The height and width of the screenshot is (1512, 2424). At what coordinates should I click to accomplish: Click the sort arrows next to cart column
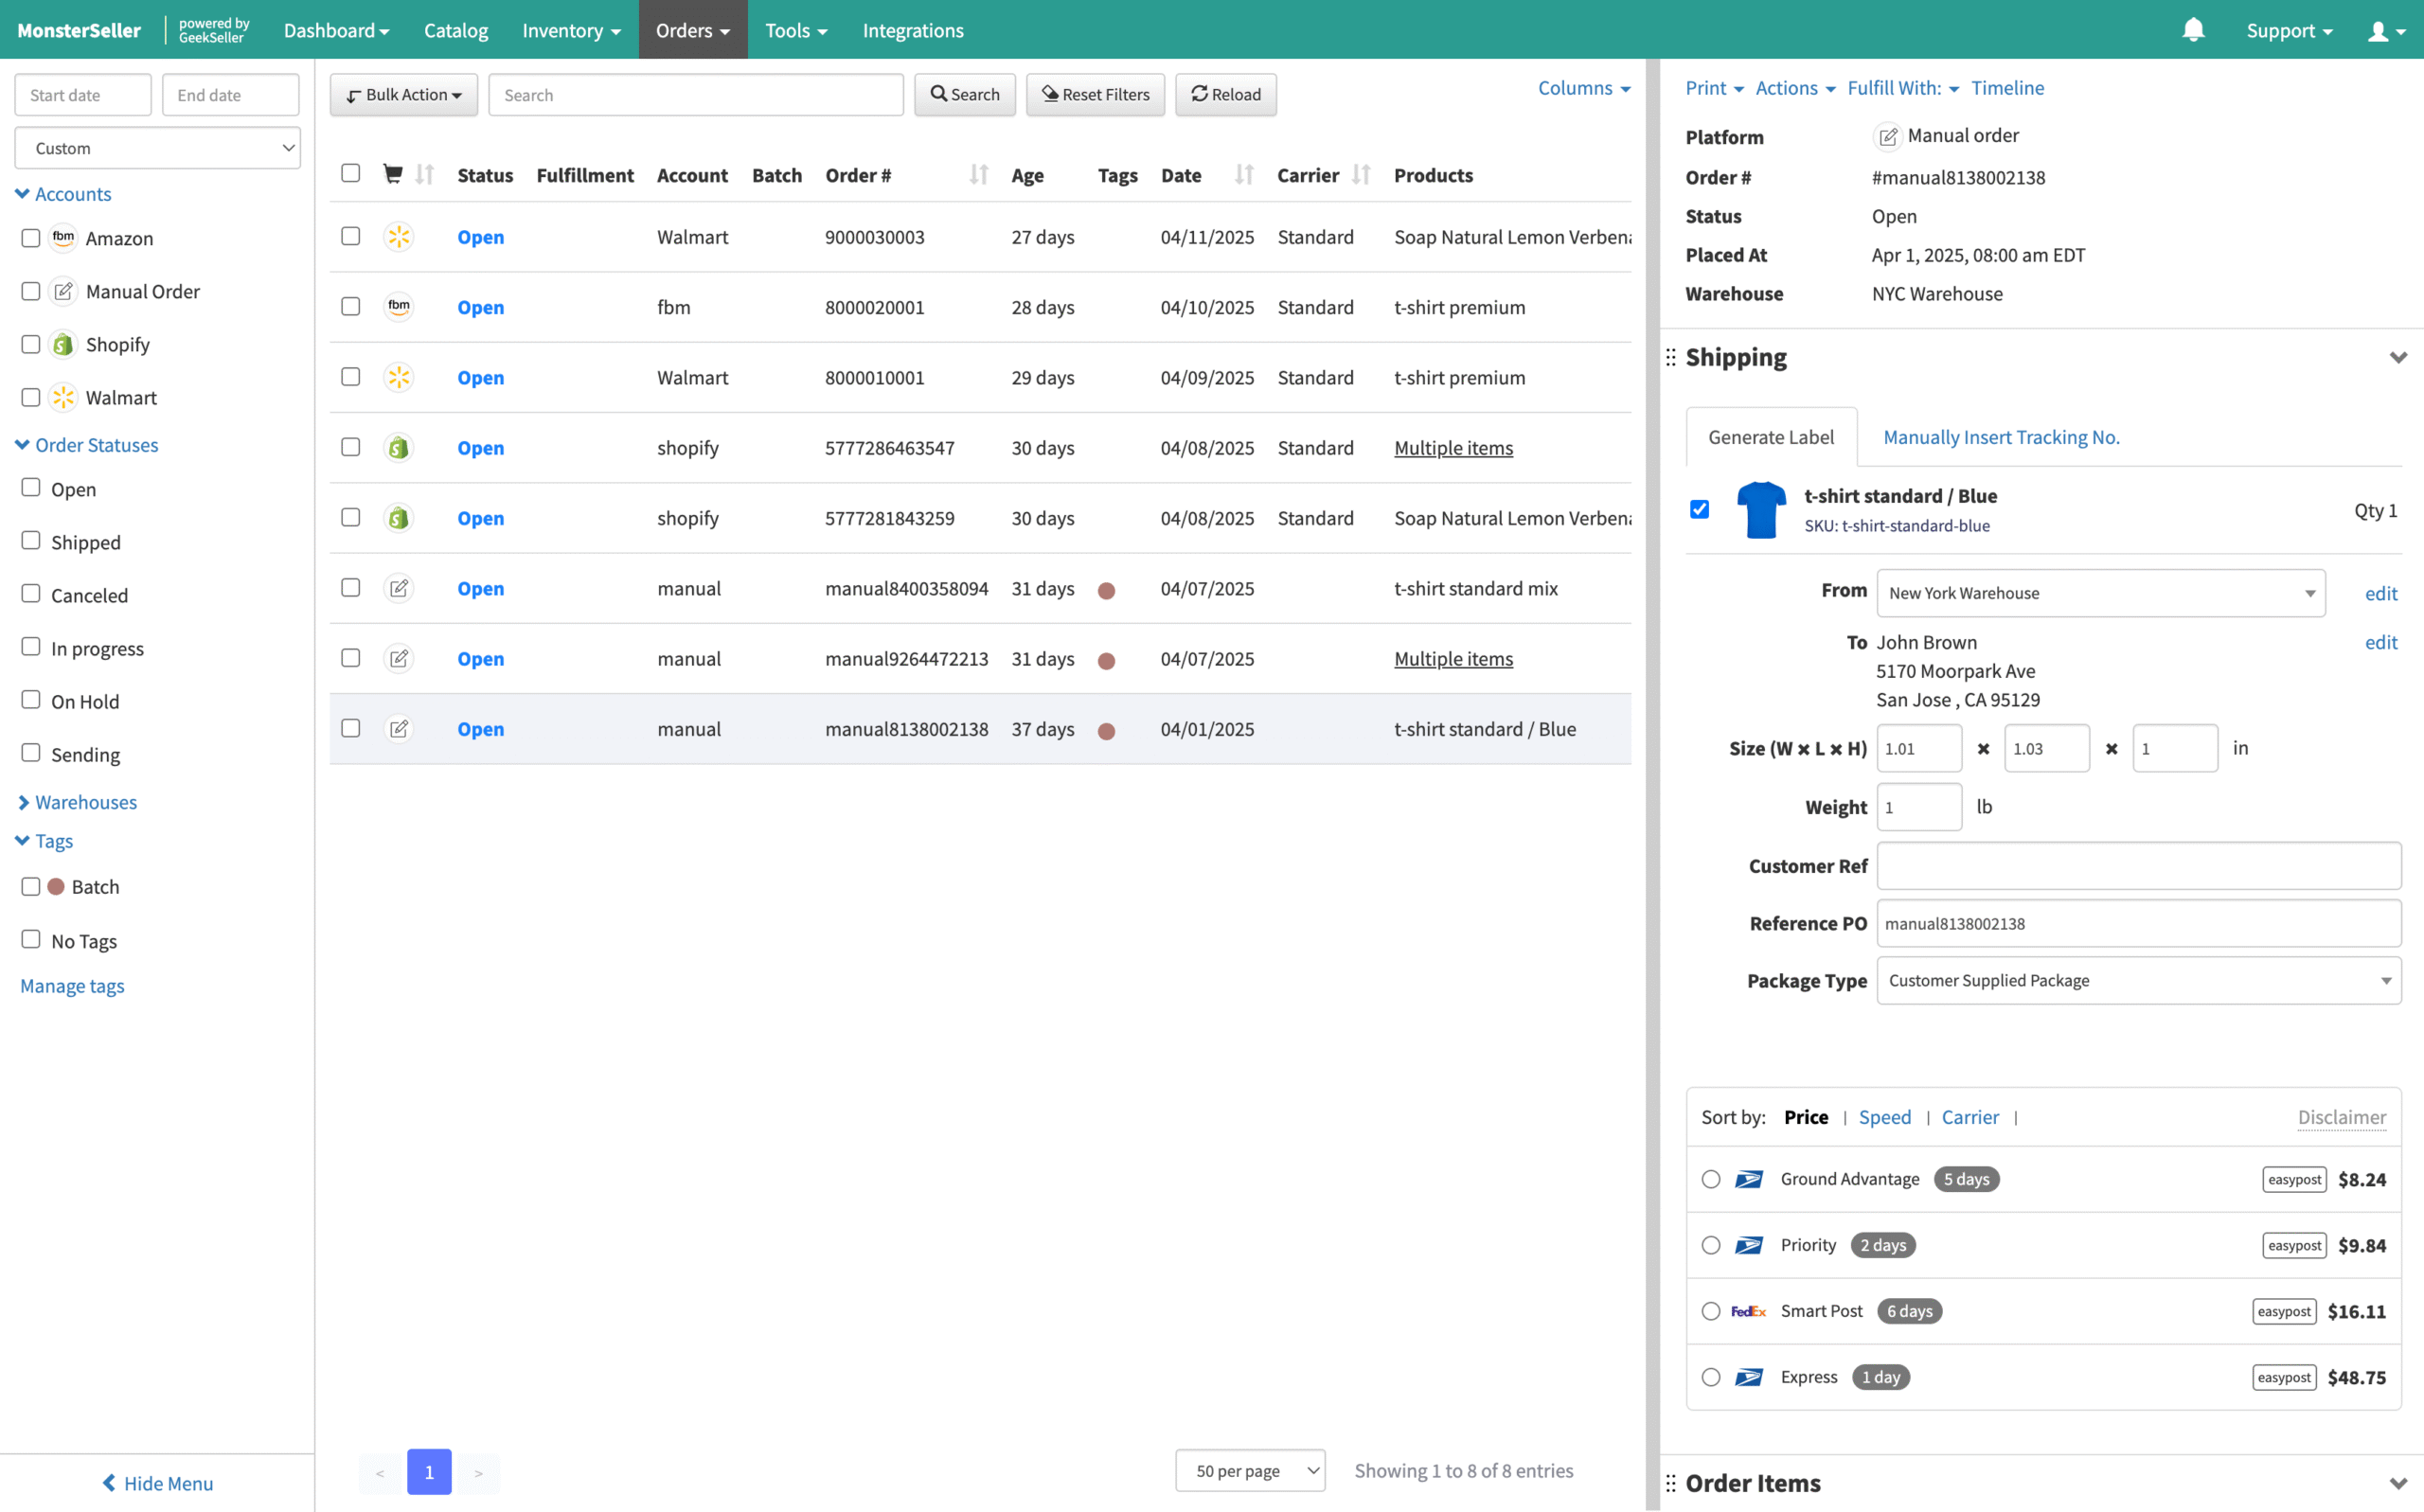pyautogui.click(x=425, y=175)
